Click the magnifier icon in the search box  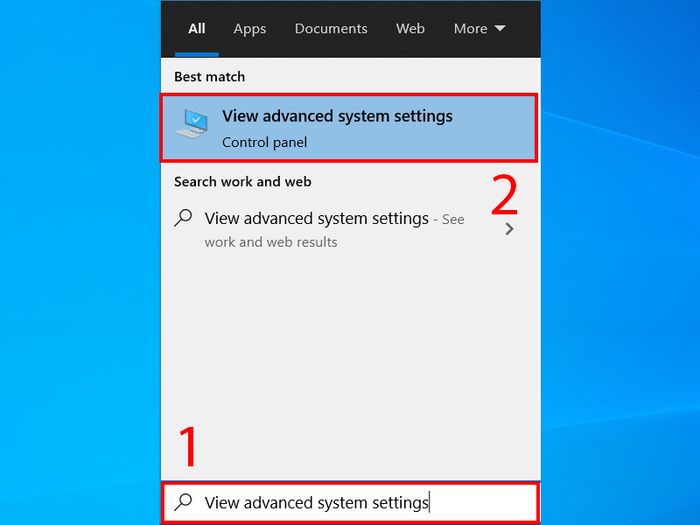pyautogui.click(x=183, y=502)
